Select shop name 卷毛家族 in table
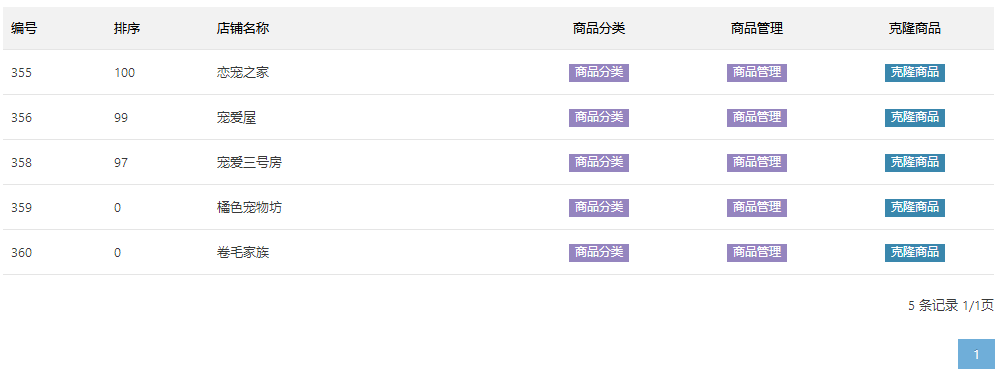This screenshot has width=1002, height=379. [243, 252]
